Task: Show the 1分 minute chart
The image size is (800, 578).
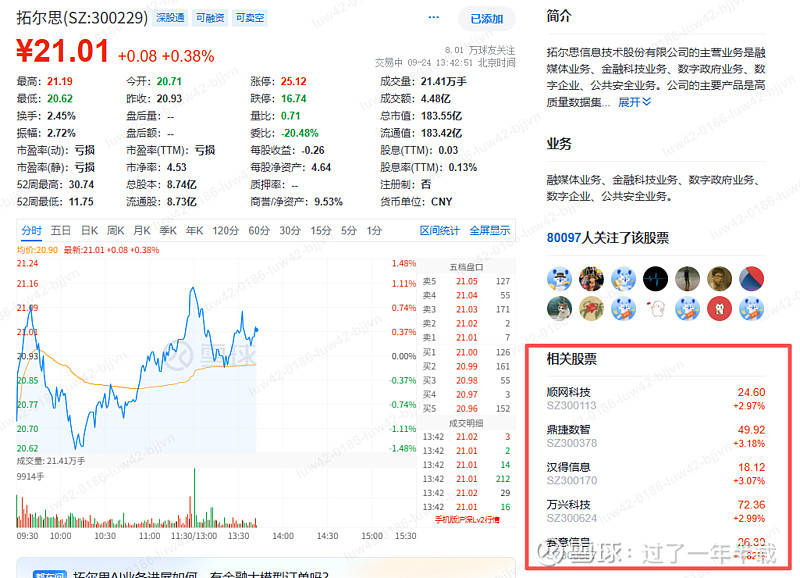Action: [374, 231]
